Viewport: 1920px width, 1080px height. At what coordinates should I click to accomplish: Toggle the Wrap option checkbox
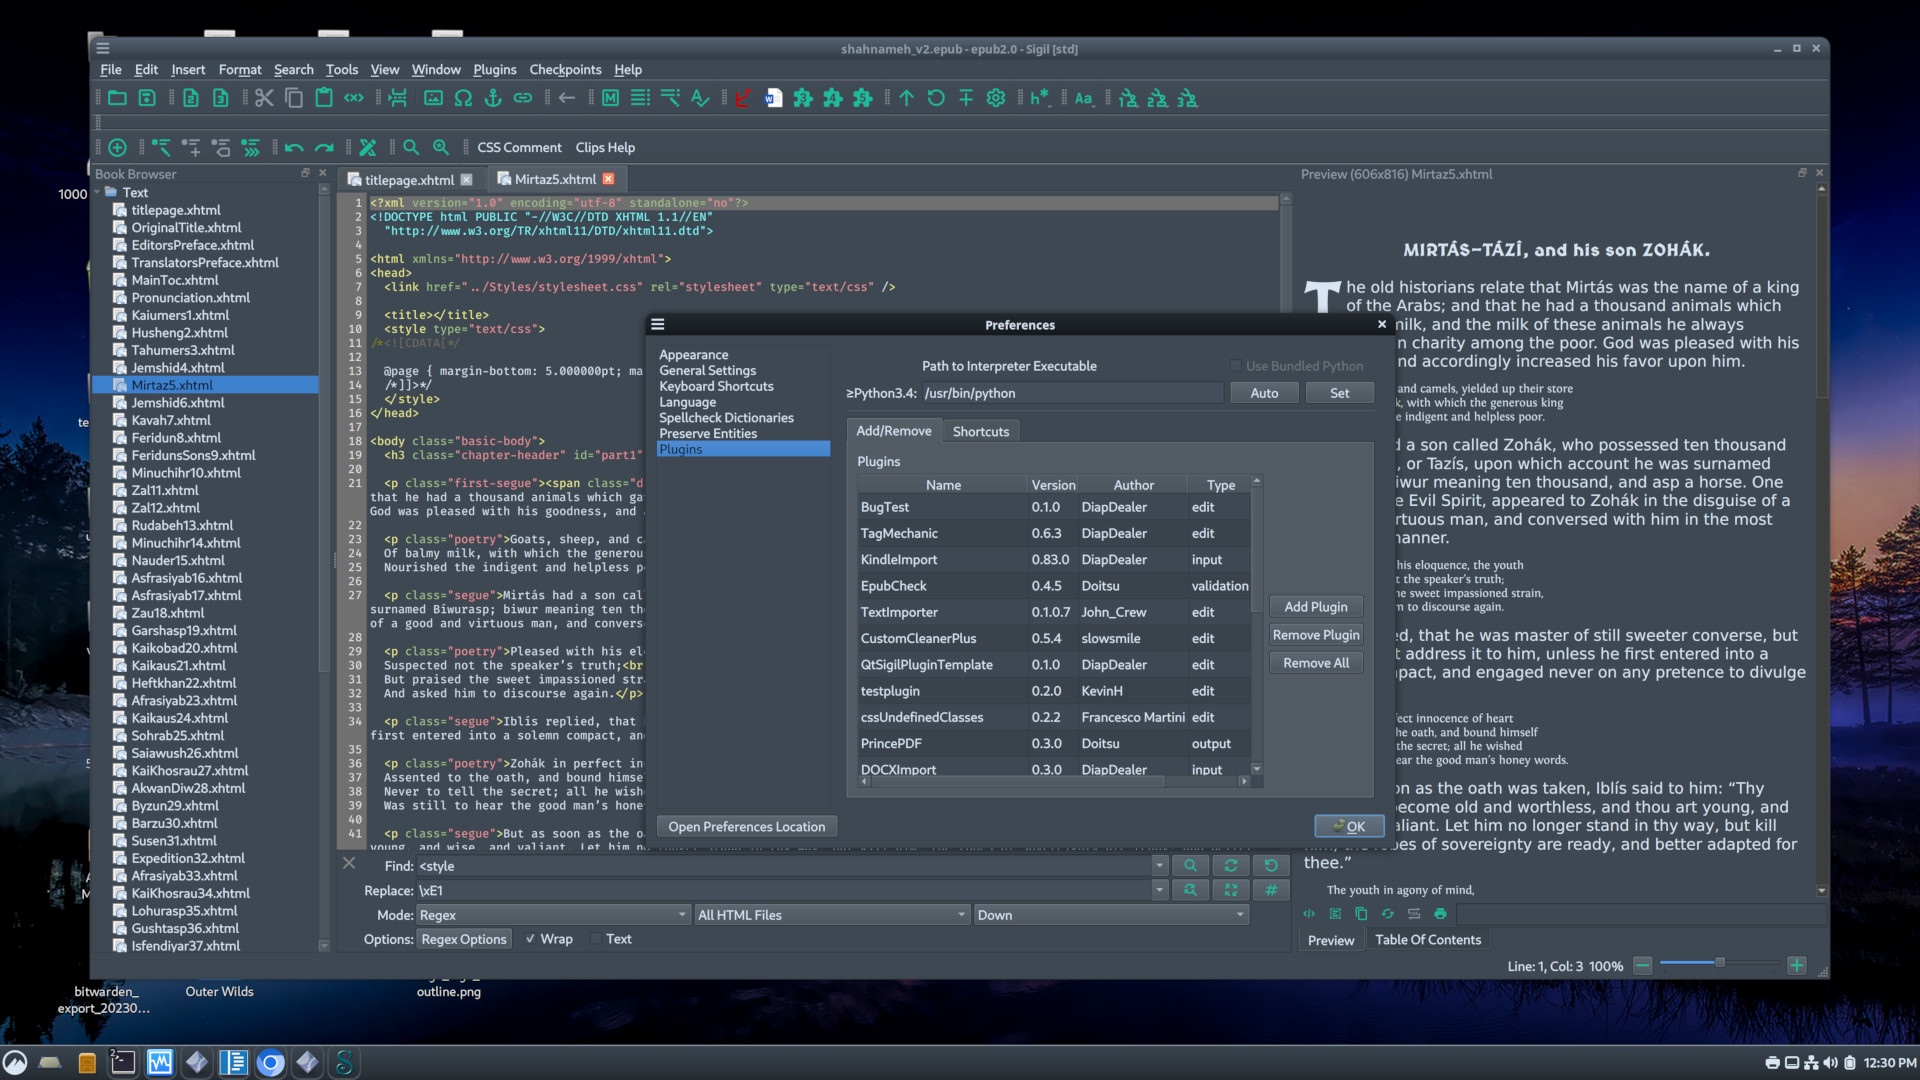click(x=531, y=939)
